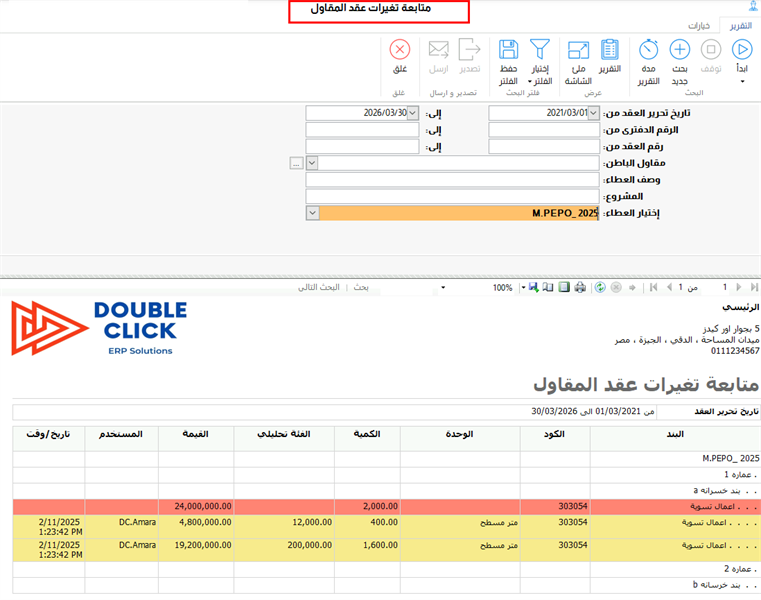Image resolution: width=761 pixels, height=600 pixels.
Task: Open مدة التقرير stopwatch icon
Action: point(649,50)
